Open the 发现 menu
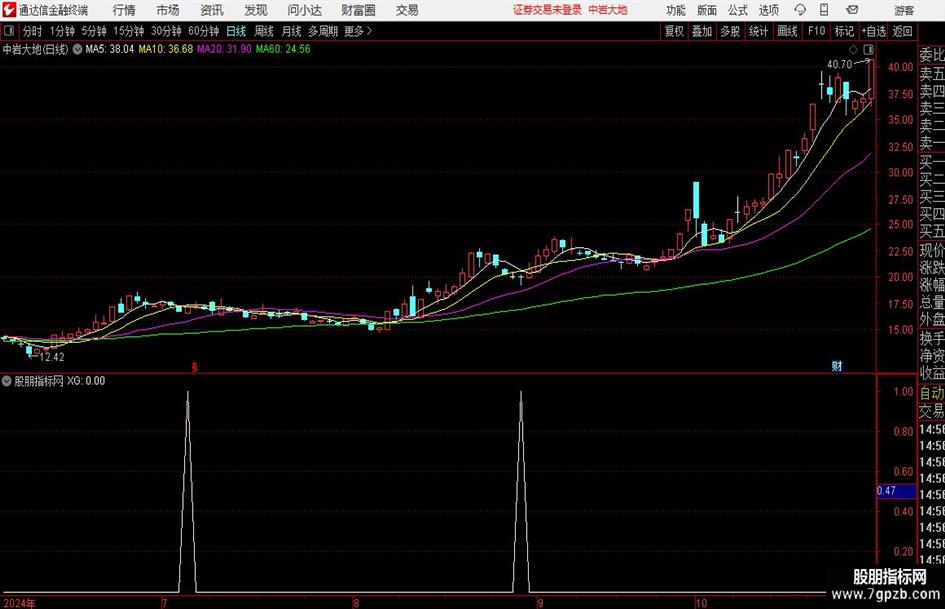The image size is (945, 609). click(x=256, y=10)
